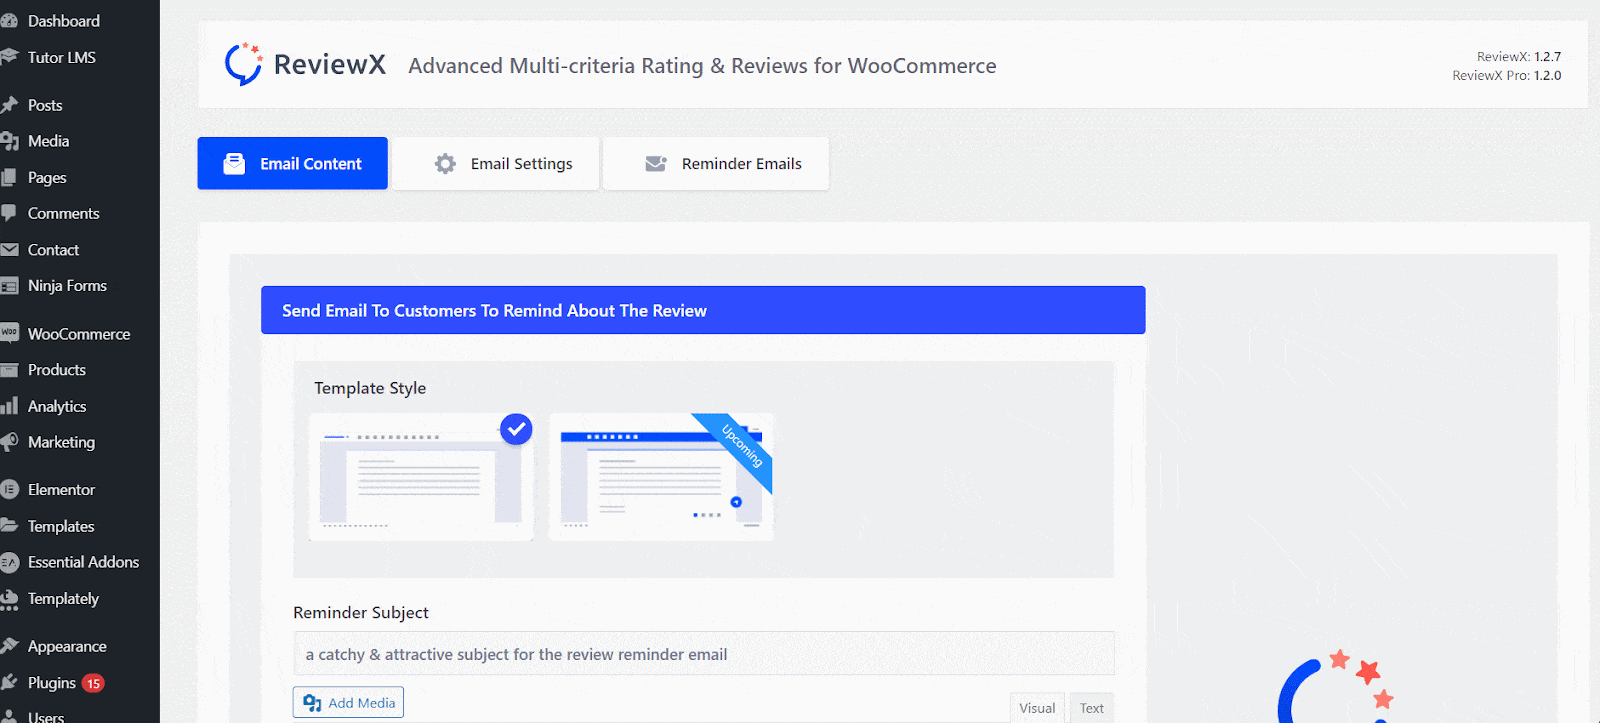This screenshot has width=1600, height=723.
Task: Open the Dashboard menu item
Action: click(x=64, y=21)
